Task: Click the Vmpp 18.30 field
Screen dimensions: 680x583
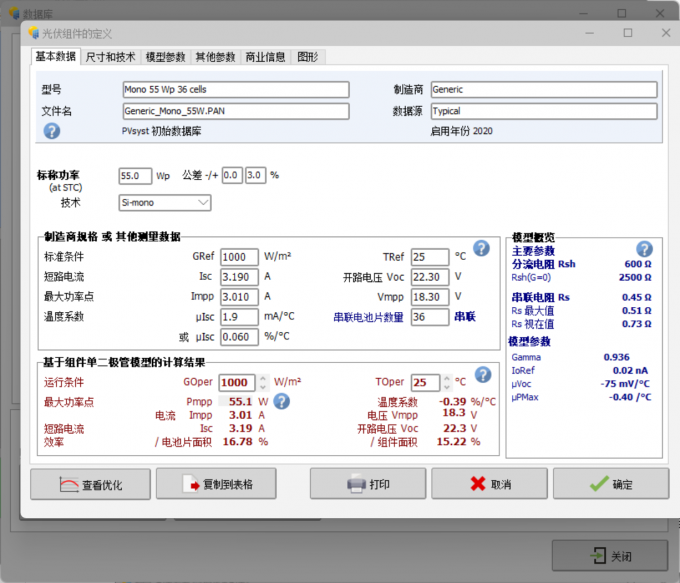Action: 430,297
